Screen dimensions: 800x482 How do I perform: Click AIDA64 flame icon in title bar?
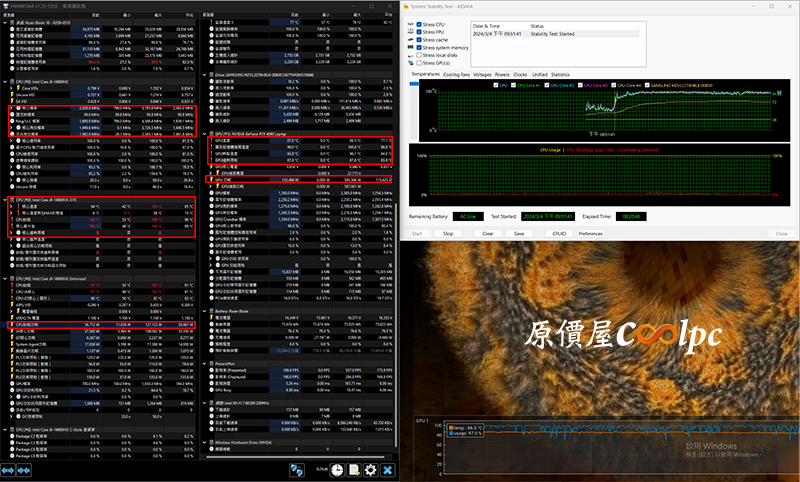tap(406, 6)
